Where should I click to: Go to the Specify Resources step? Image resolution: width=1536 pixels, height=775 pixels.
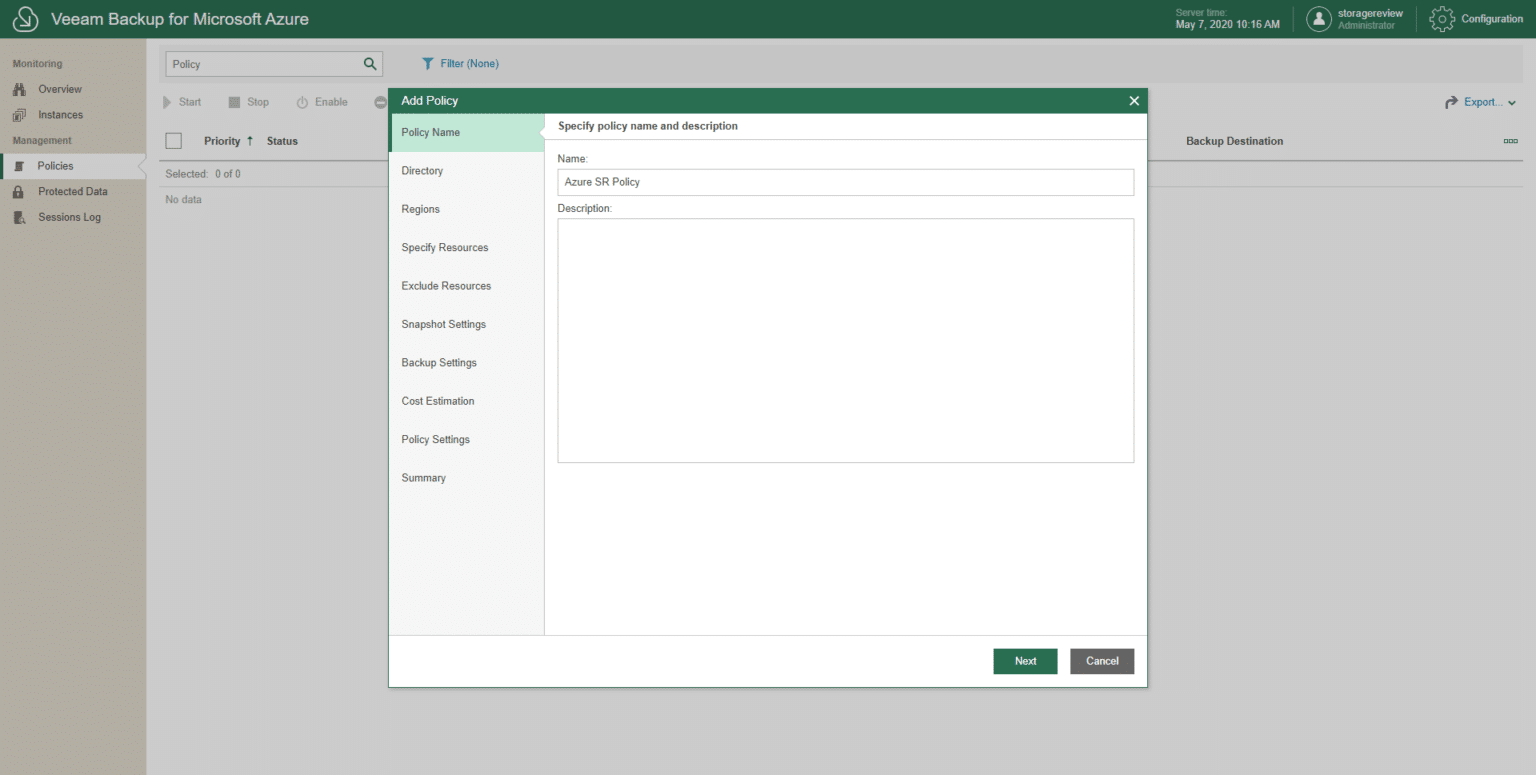coord(466,248)
